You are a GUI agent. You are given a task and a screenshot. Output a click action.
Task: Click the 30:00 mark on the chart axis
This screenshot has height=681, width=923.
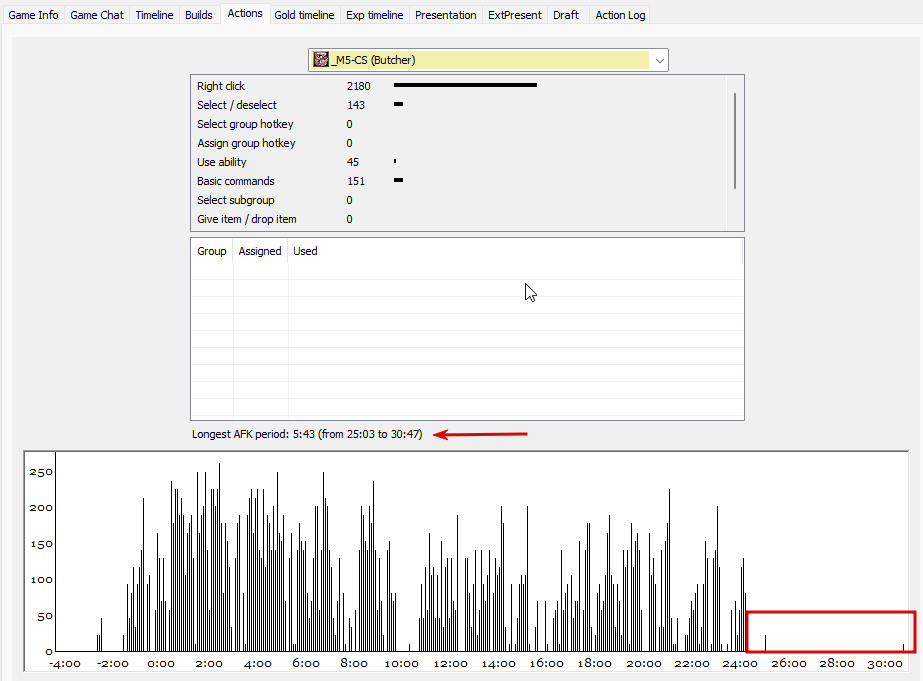pyautogui.click(x=885, y=663)
